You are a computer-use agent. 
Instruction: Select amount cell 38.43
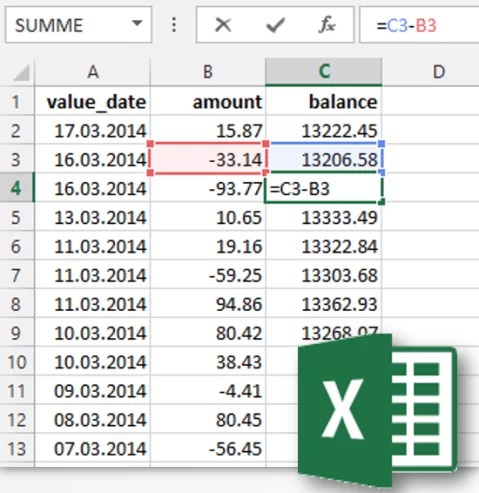[x=208, y=361]
